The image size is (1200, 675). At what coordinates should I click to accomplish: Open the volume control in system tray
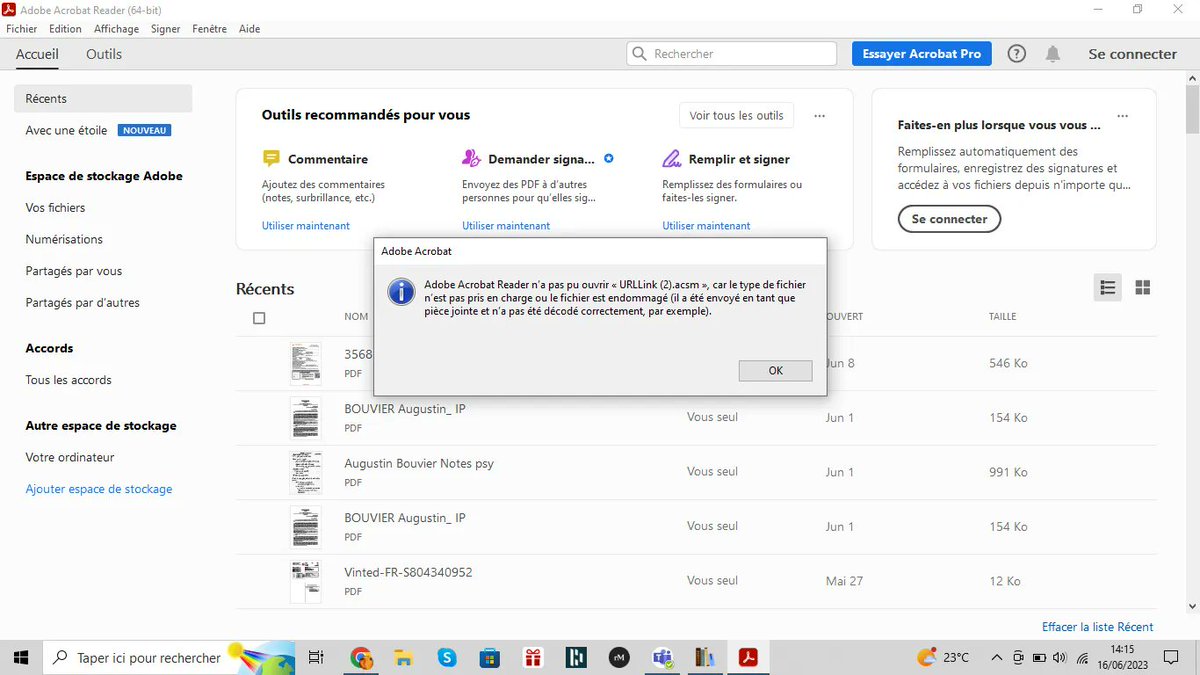(x=1061, y=657)
